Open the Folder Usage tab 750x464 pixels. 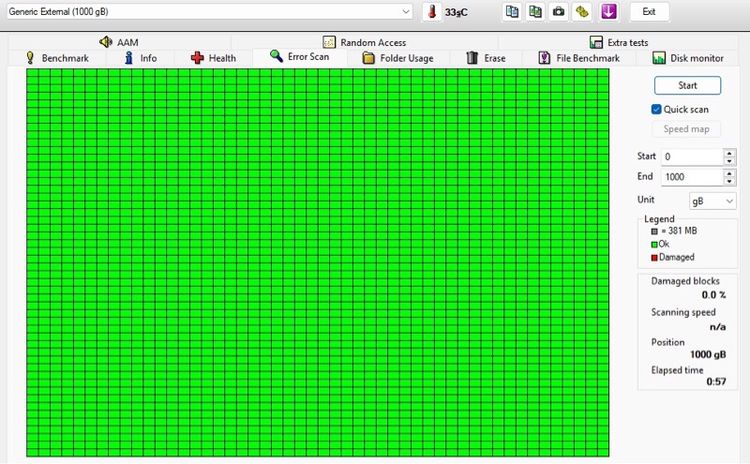tap(398, 58)
